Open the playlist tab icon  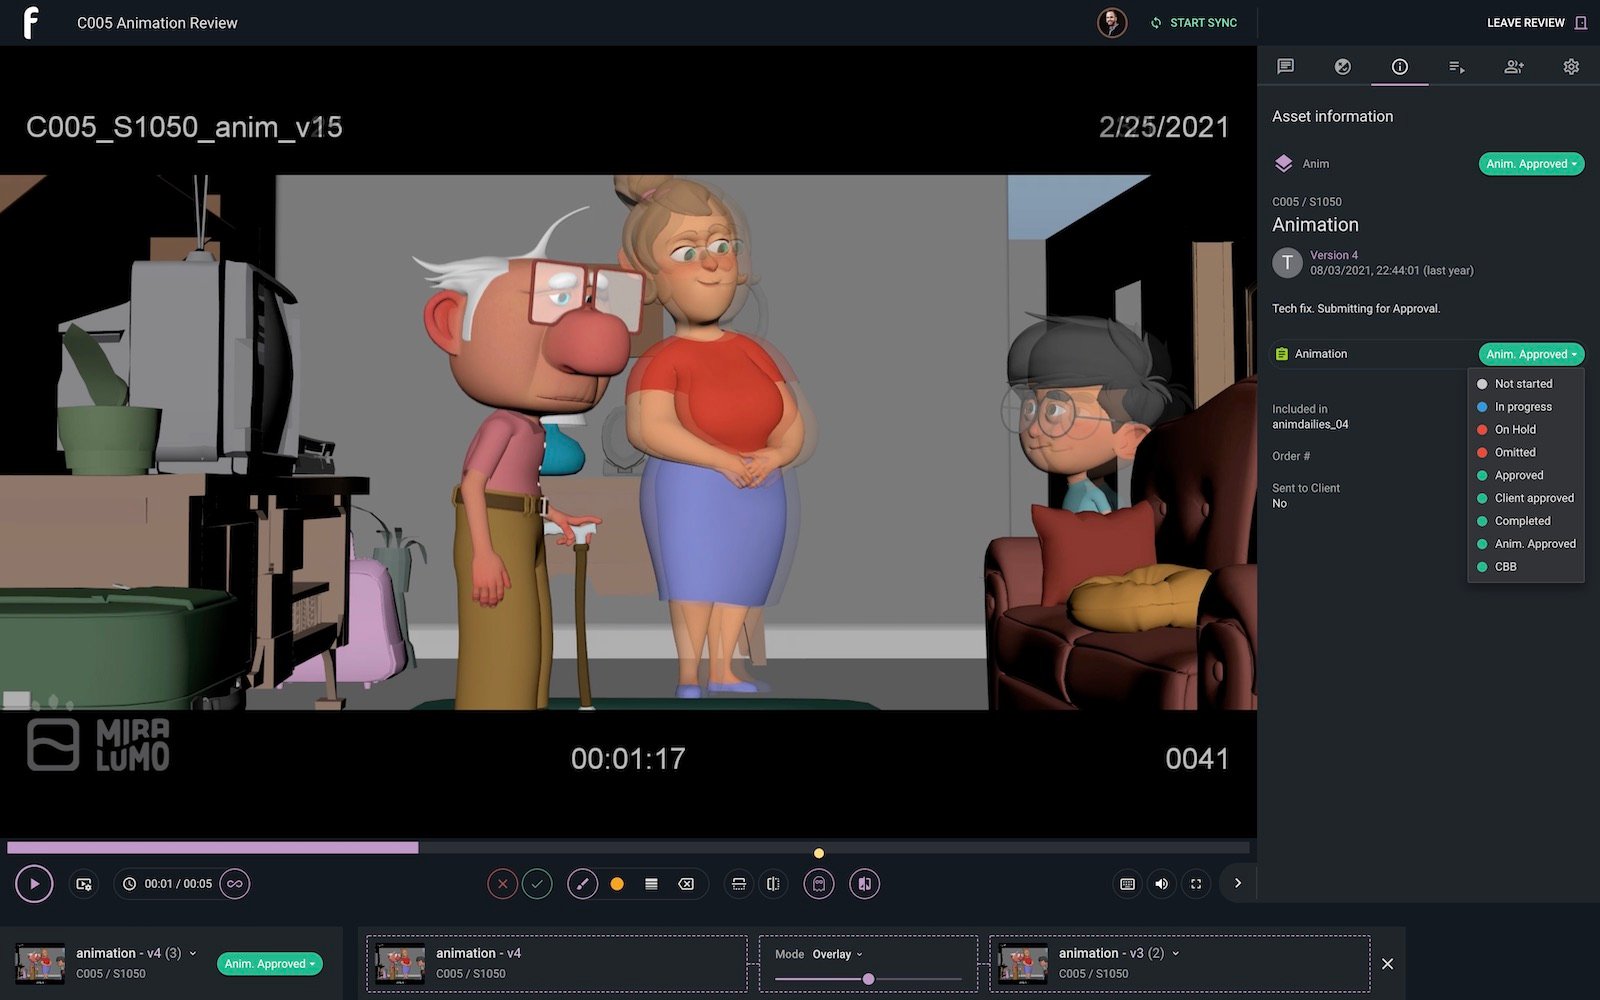coord(1457,67)
